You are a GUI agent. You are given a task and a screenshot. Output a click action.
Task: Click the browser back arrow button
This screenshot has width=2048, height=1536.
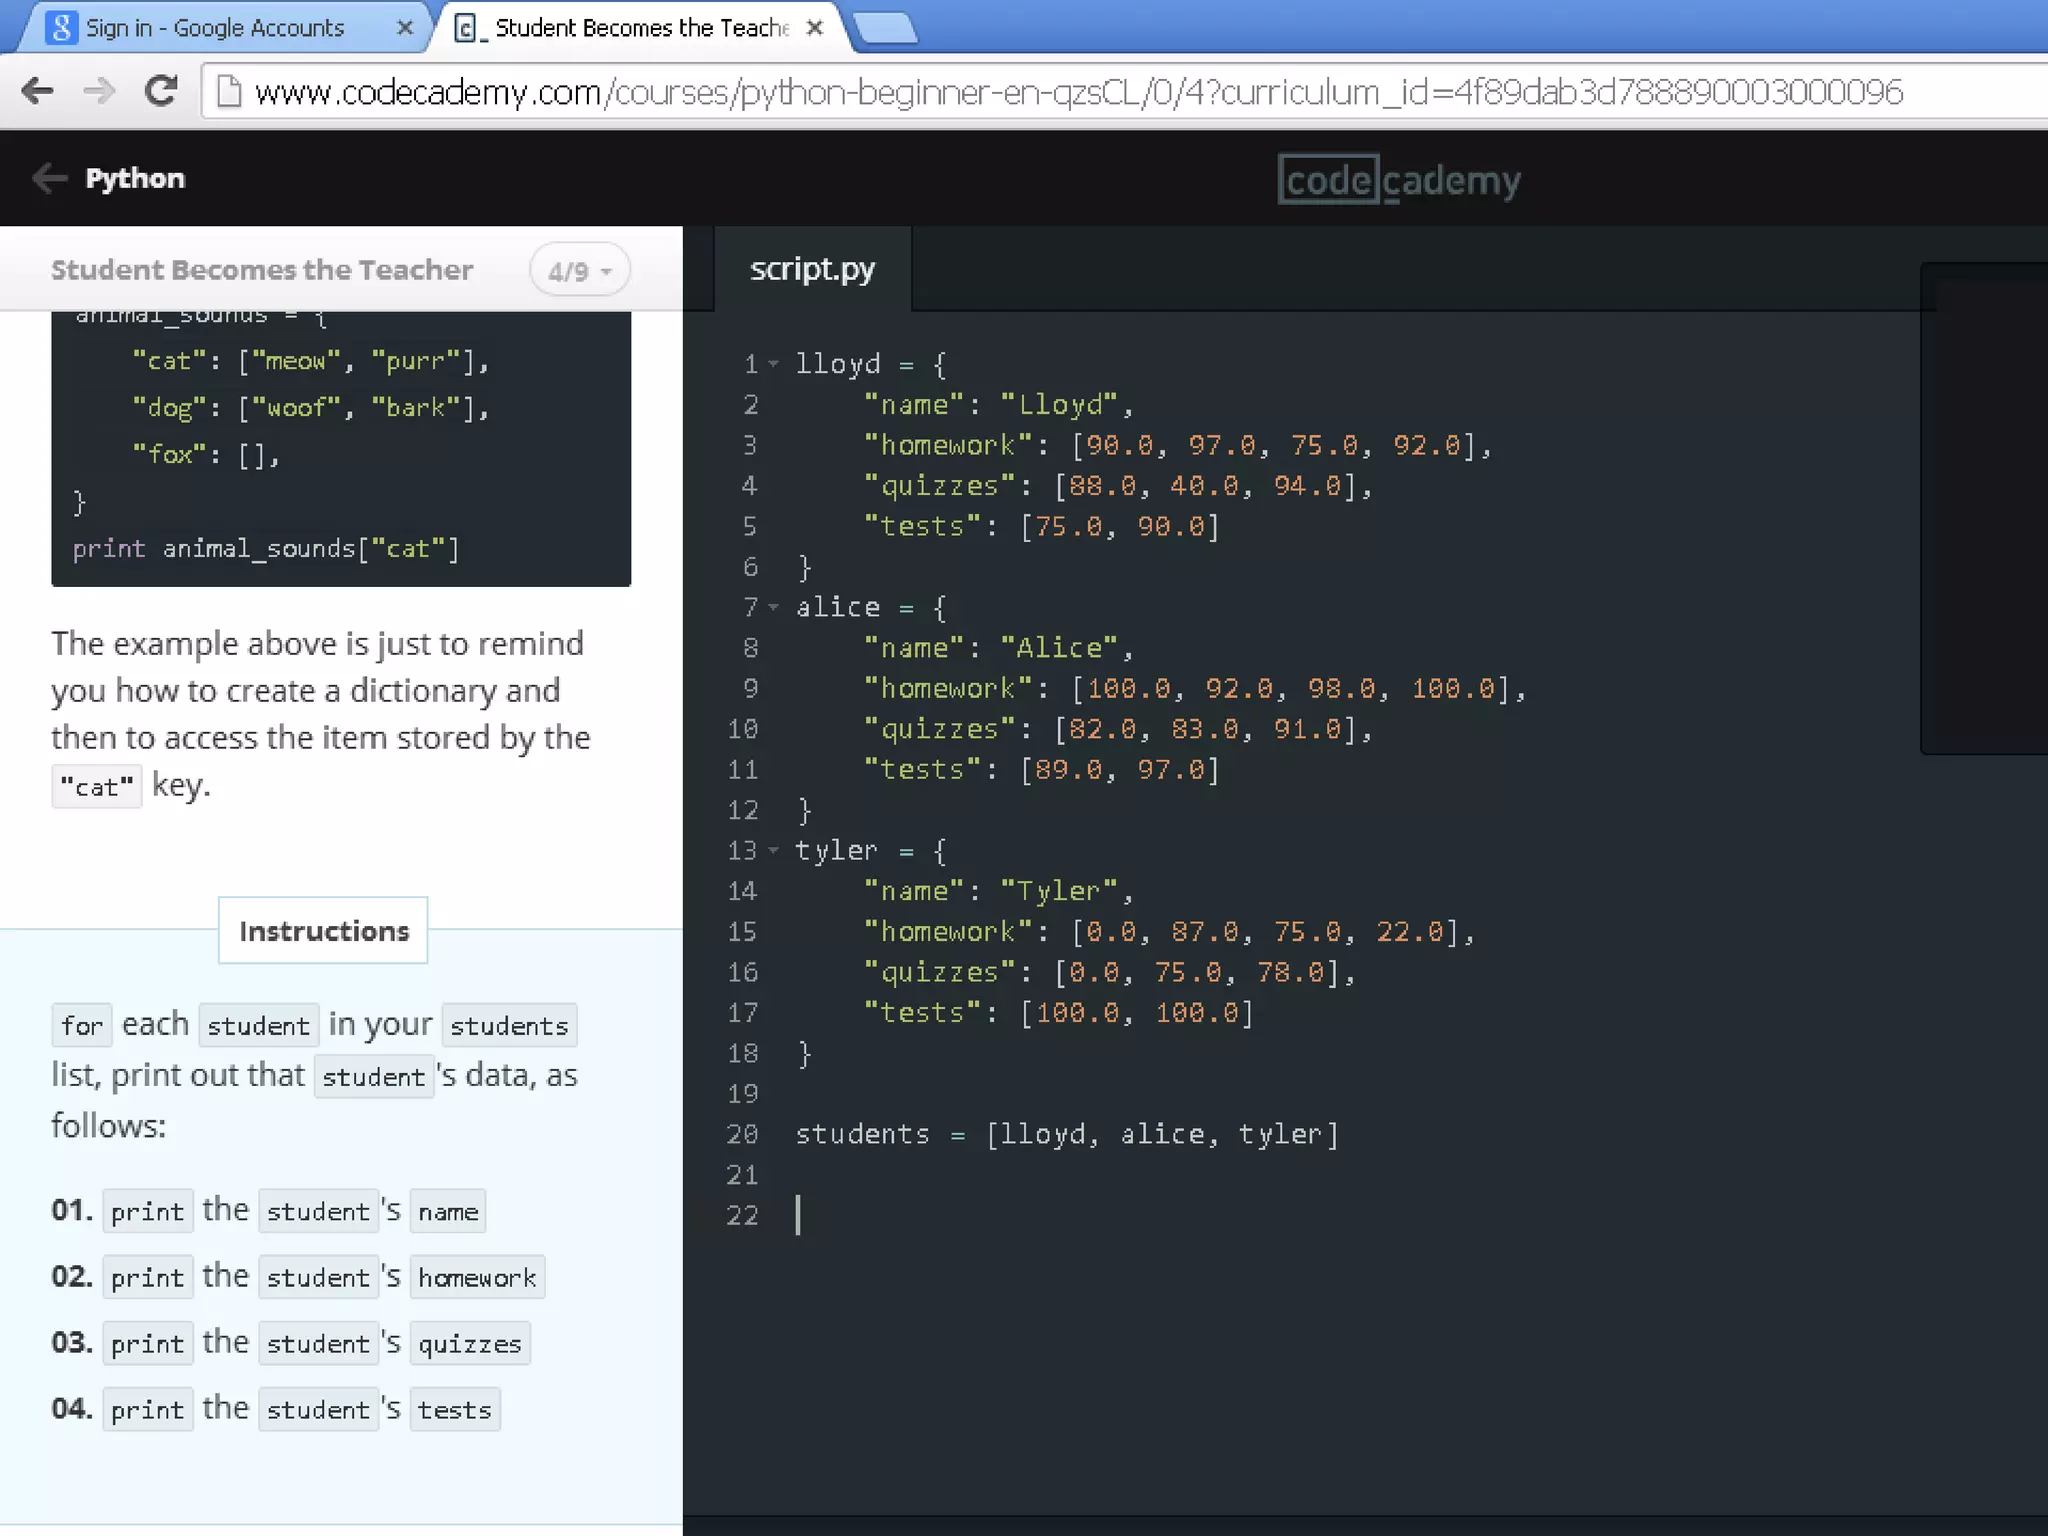37,91
